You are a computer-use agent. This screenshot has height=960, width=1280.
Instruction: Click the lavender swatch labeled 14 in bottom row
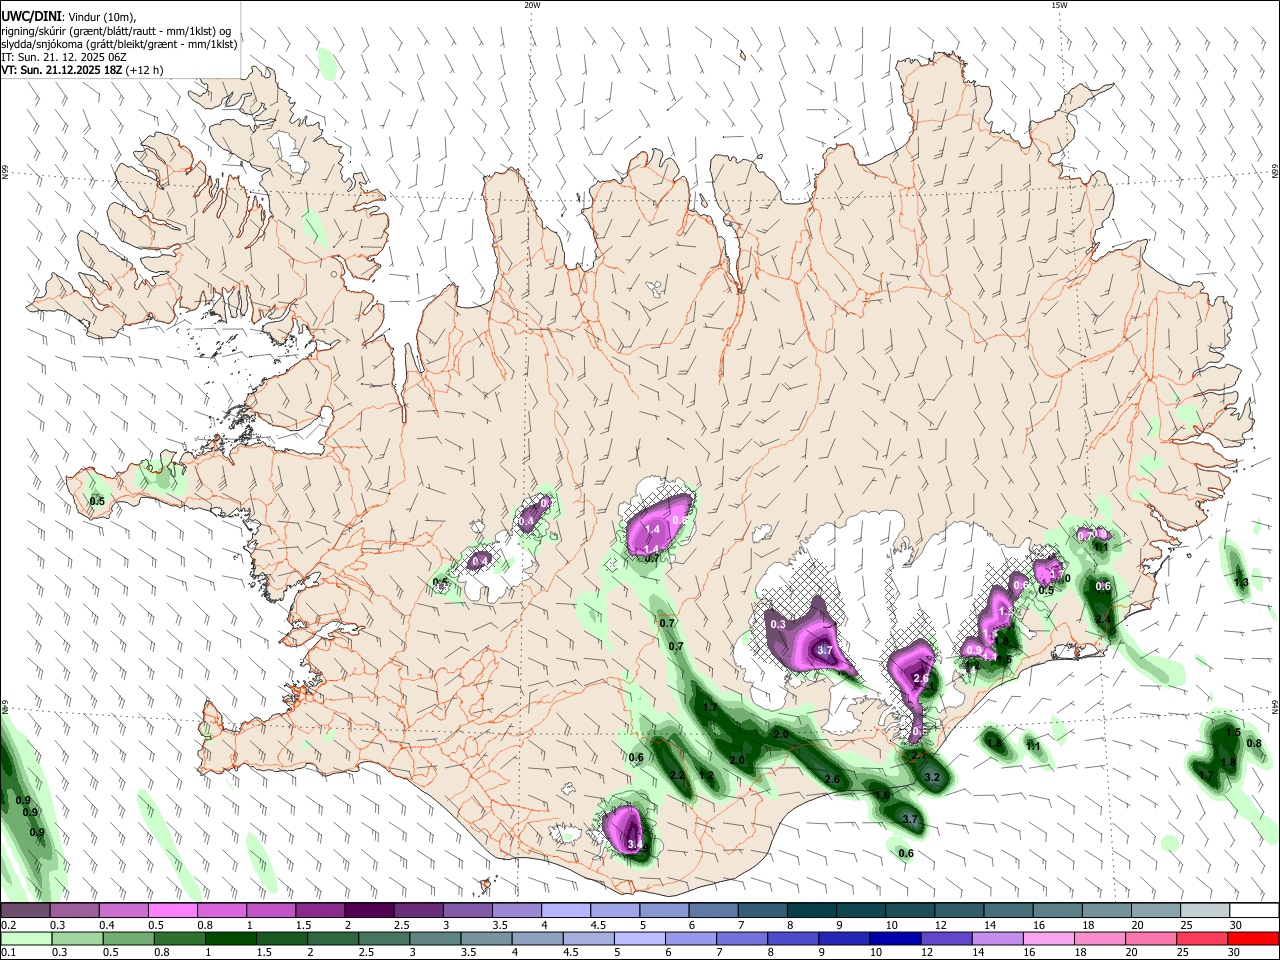998,938
